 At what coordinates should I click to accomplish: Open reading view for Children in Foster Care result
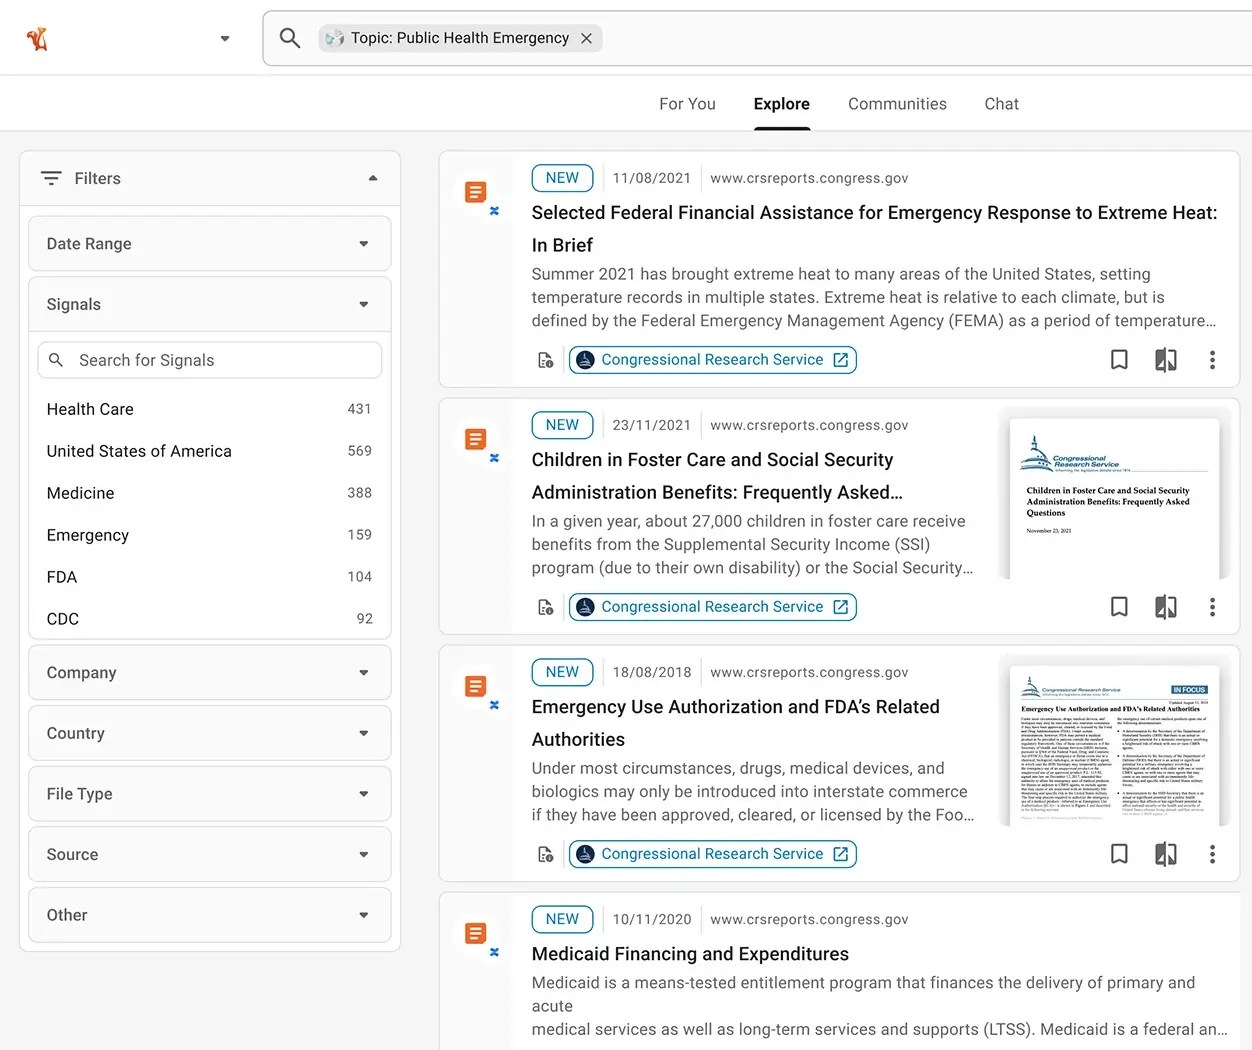pos(1165,606)
